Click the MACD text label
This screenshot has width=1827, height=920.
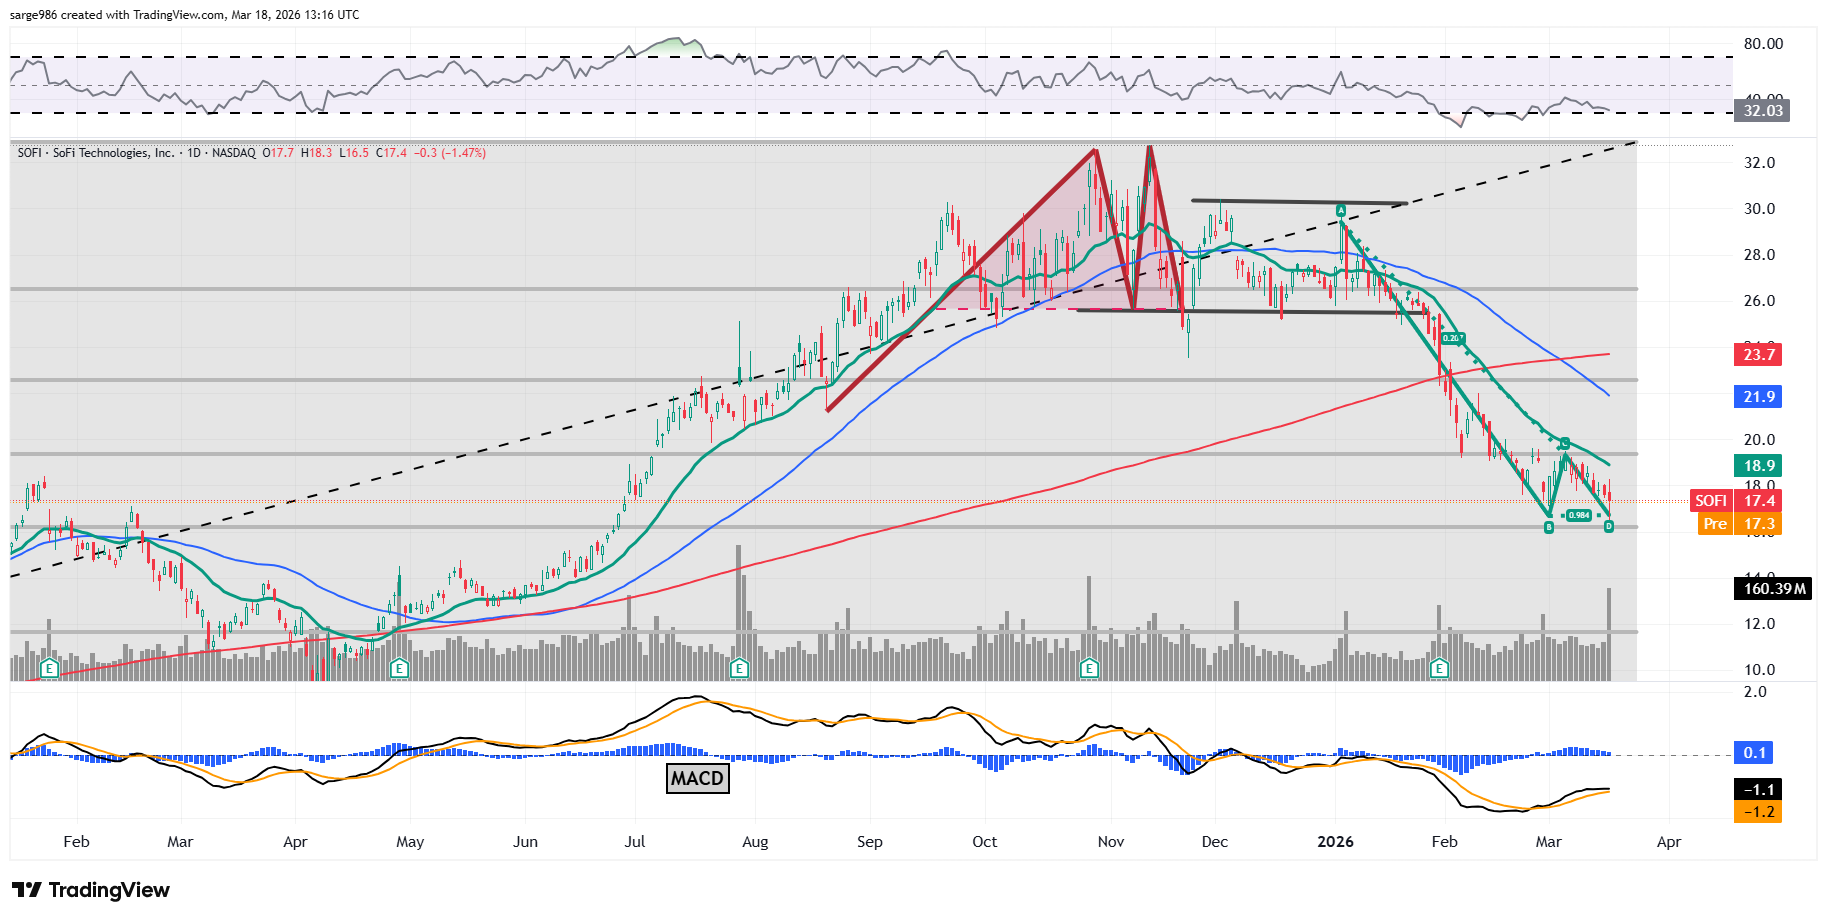[697, 778]
